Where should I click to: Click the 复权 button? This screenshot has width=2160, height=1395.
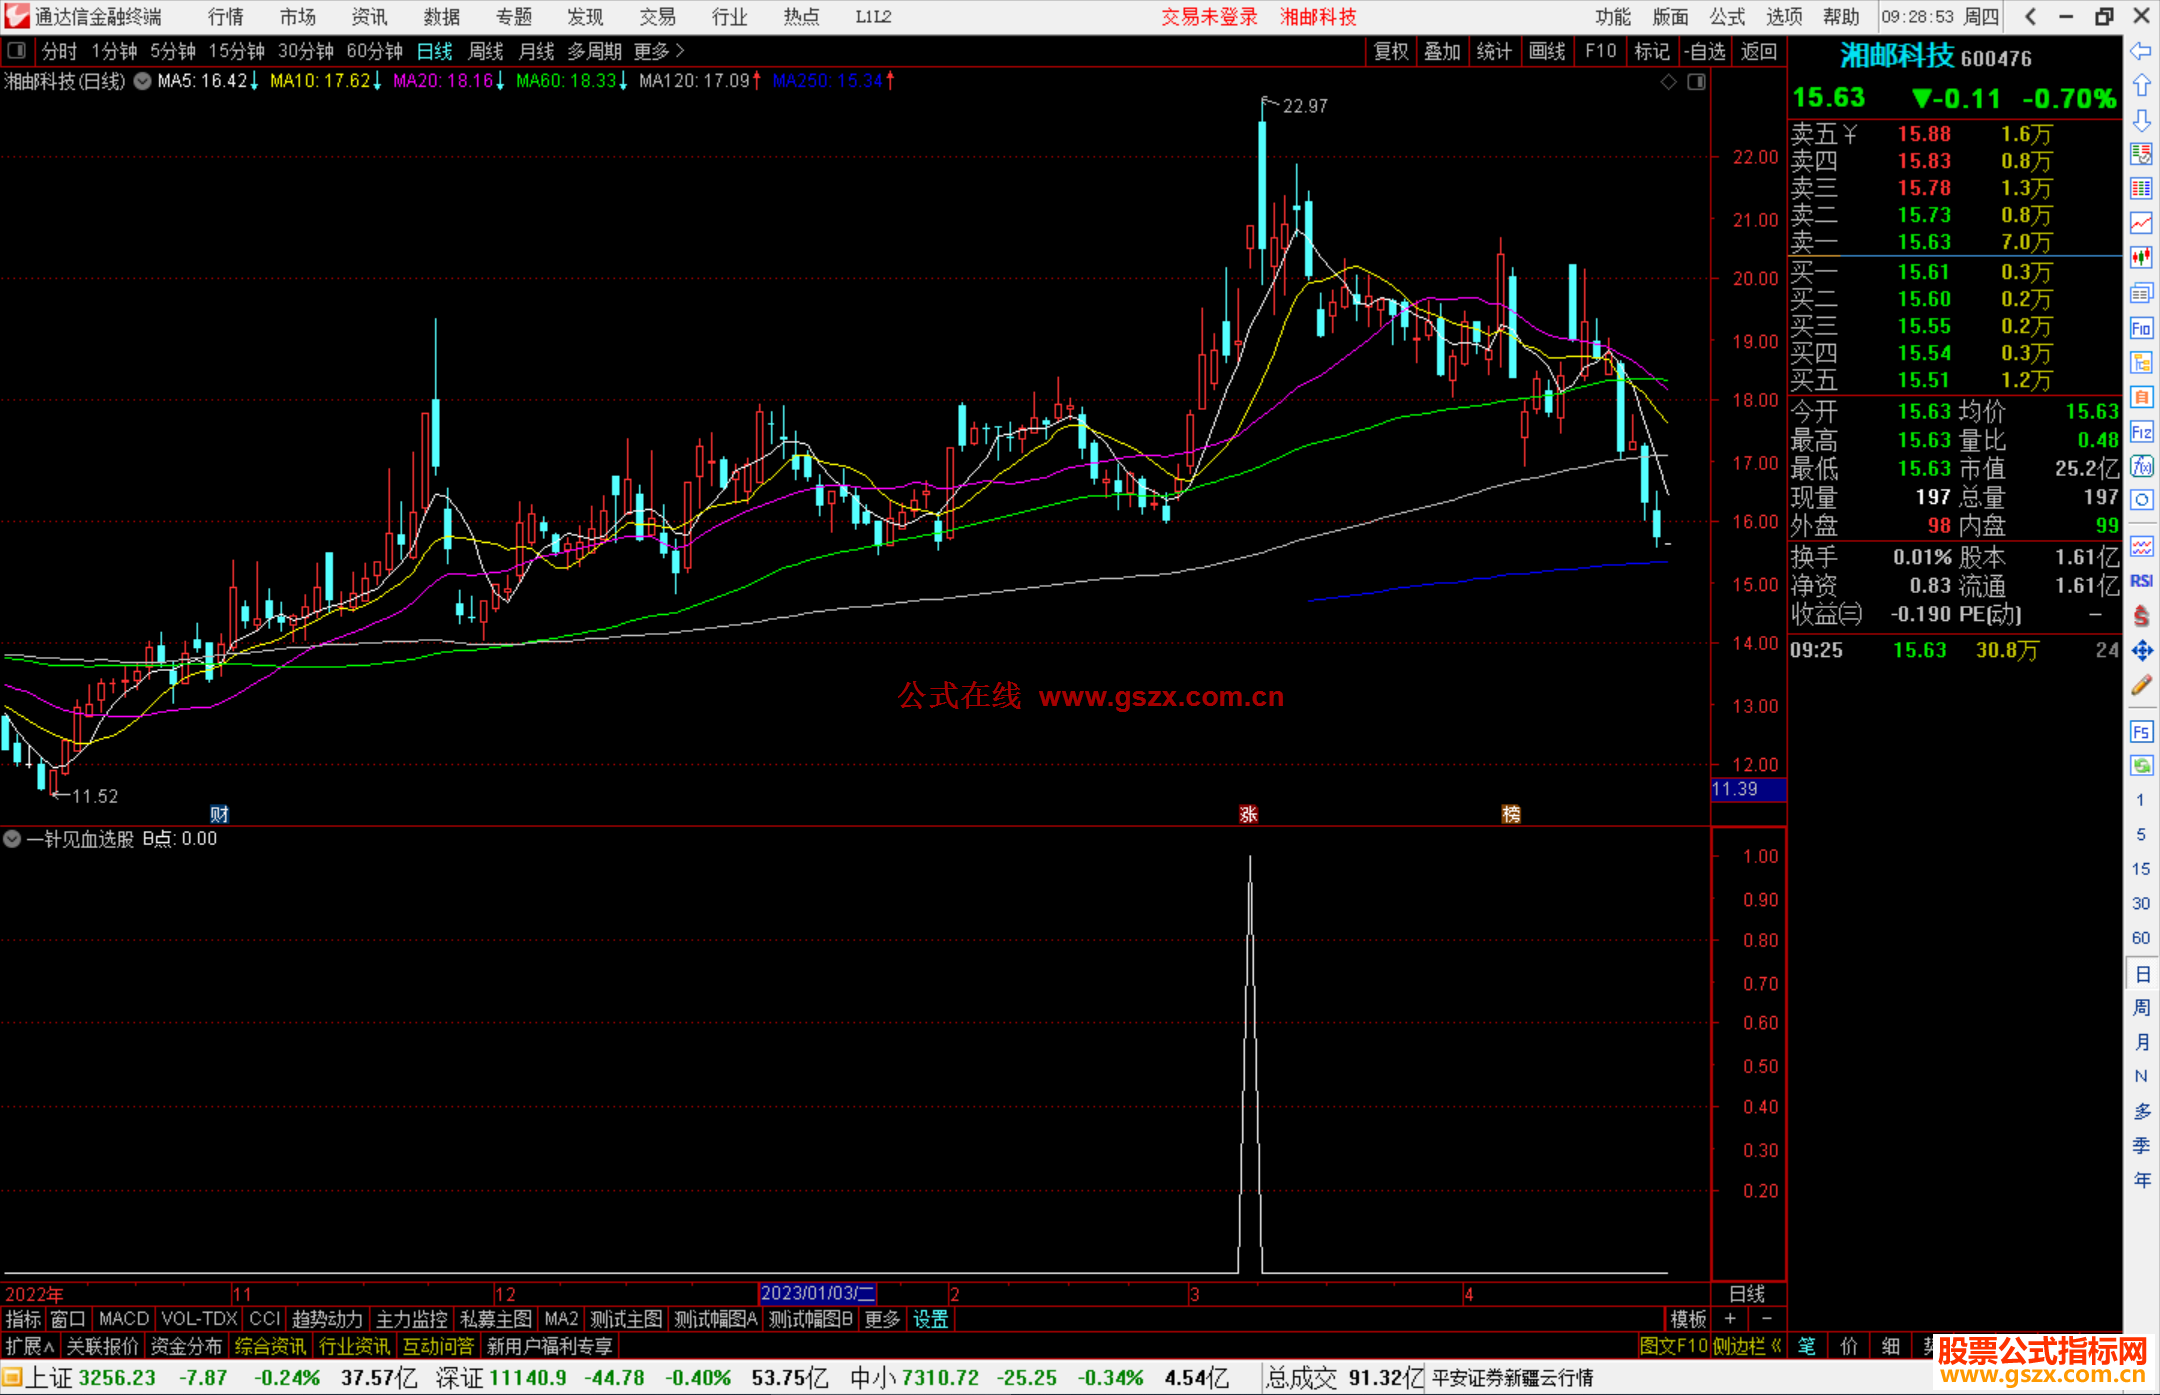[x=1391, y=51]
